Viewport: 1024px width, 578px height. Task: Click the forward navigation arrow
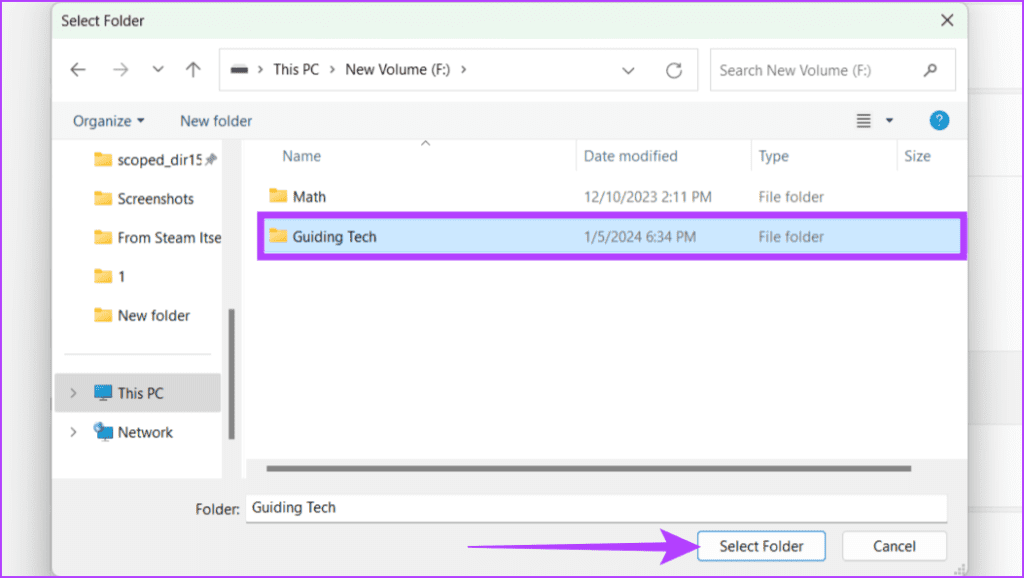[x=118, y=69]
